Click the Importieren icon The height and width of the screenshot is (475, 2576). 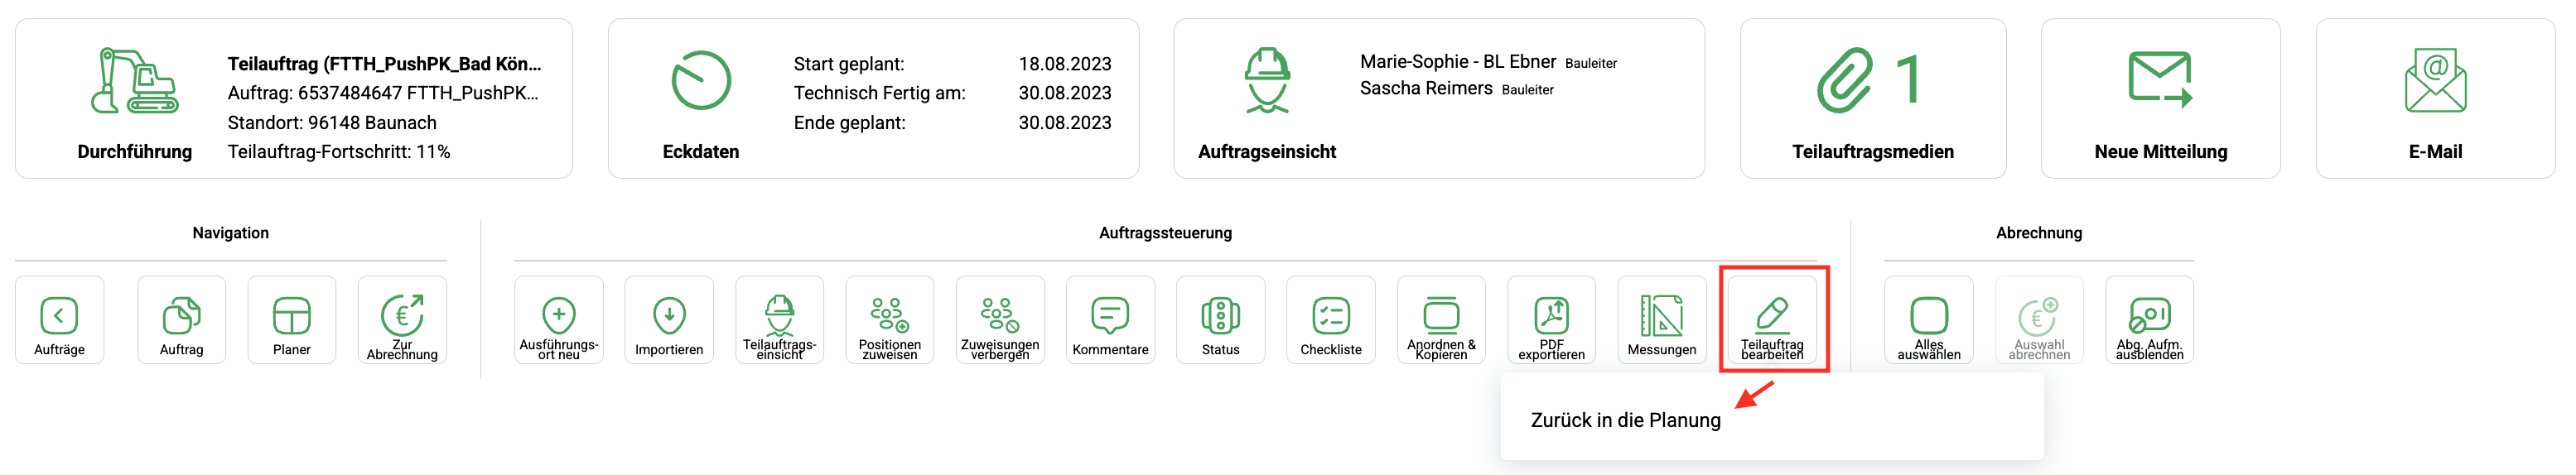669,317
